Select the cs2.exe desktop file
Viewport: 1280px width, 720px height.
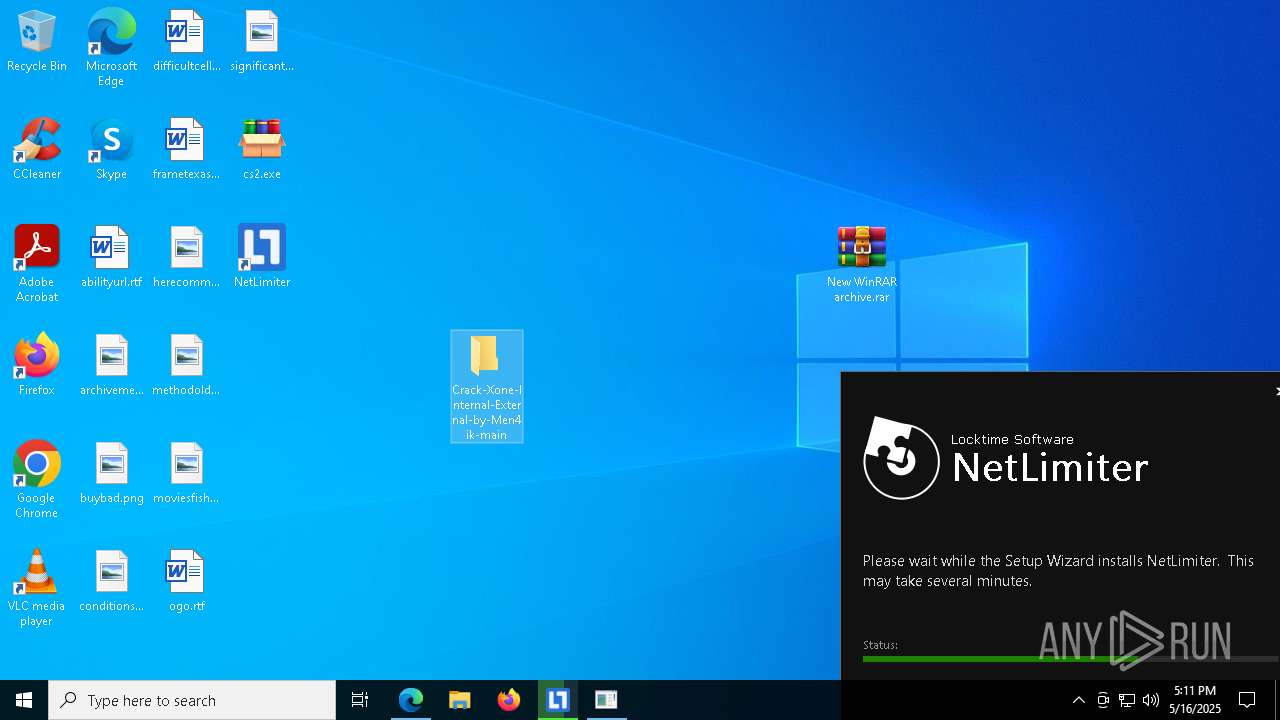[262, 150]
